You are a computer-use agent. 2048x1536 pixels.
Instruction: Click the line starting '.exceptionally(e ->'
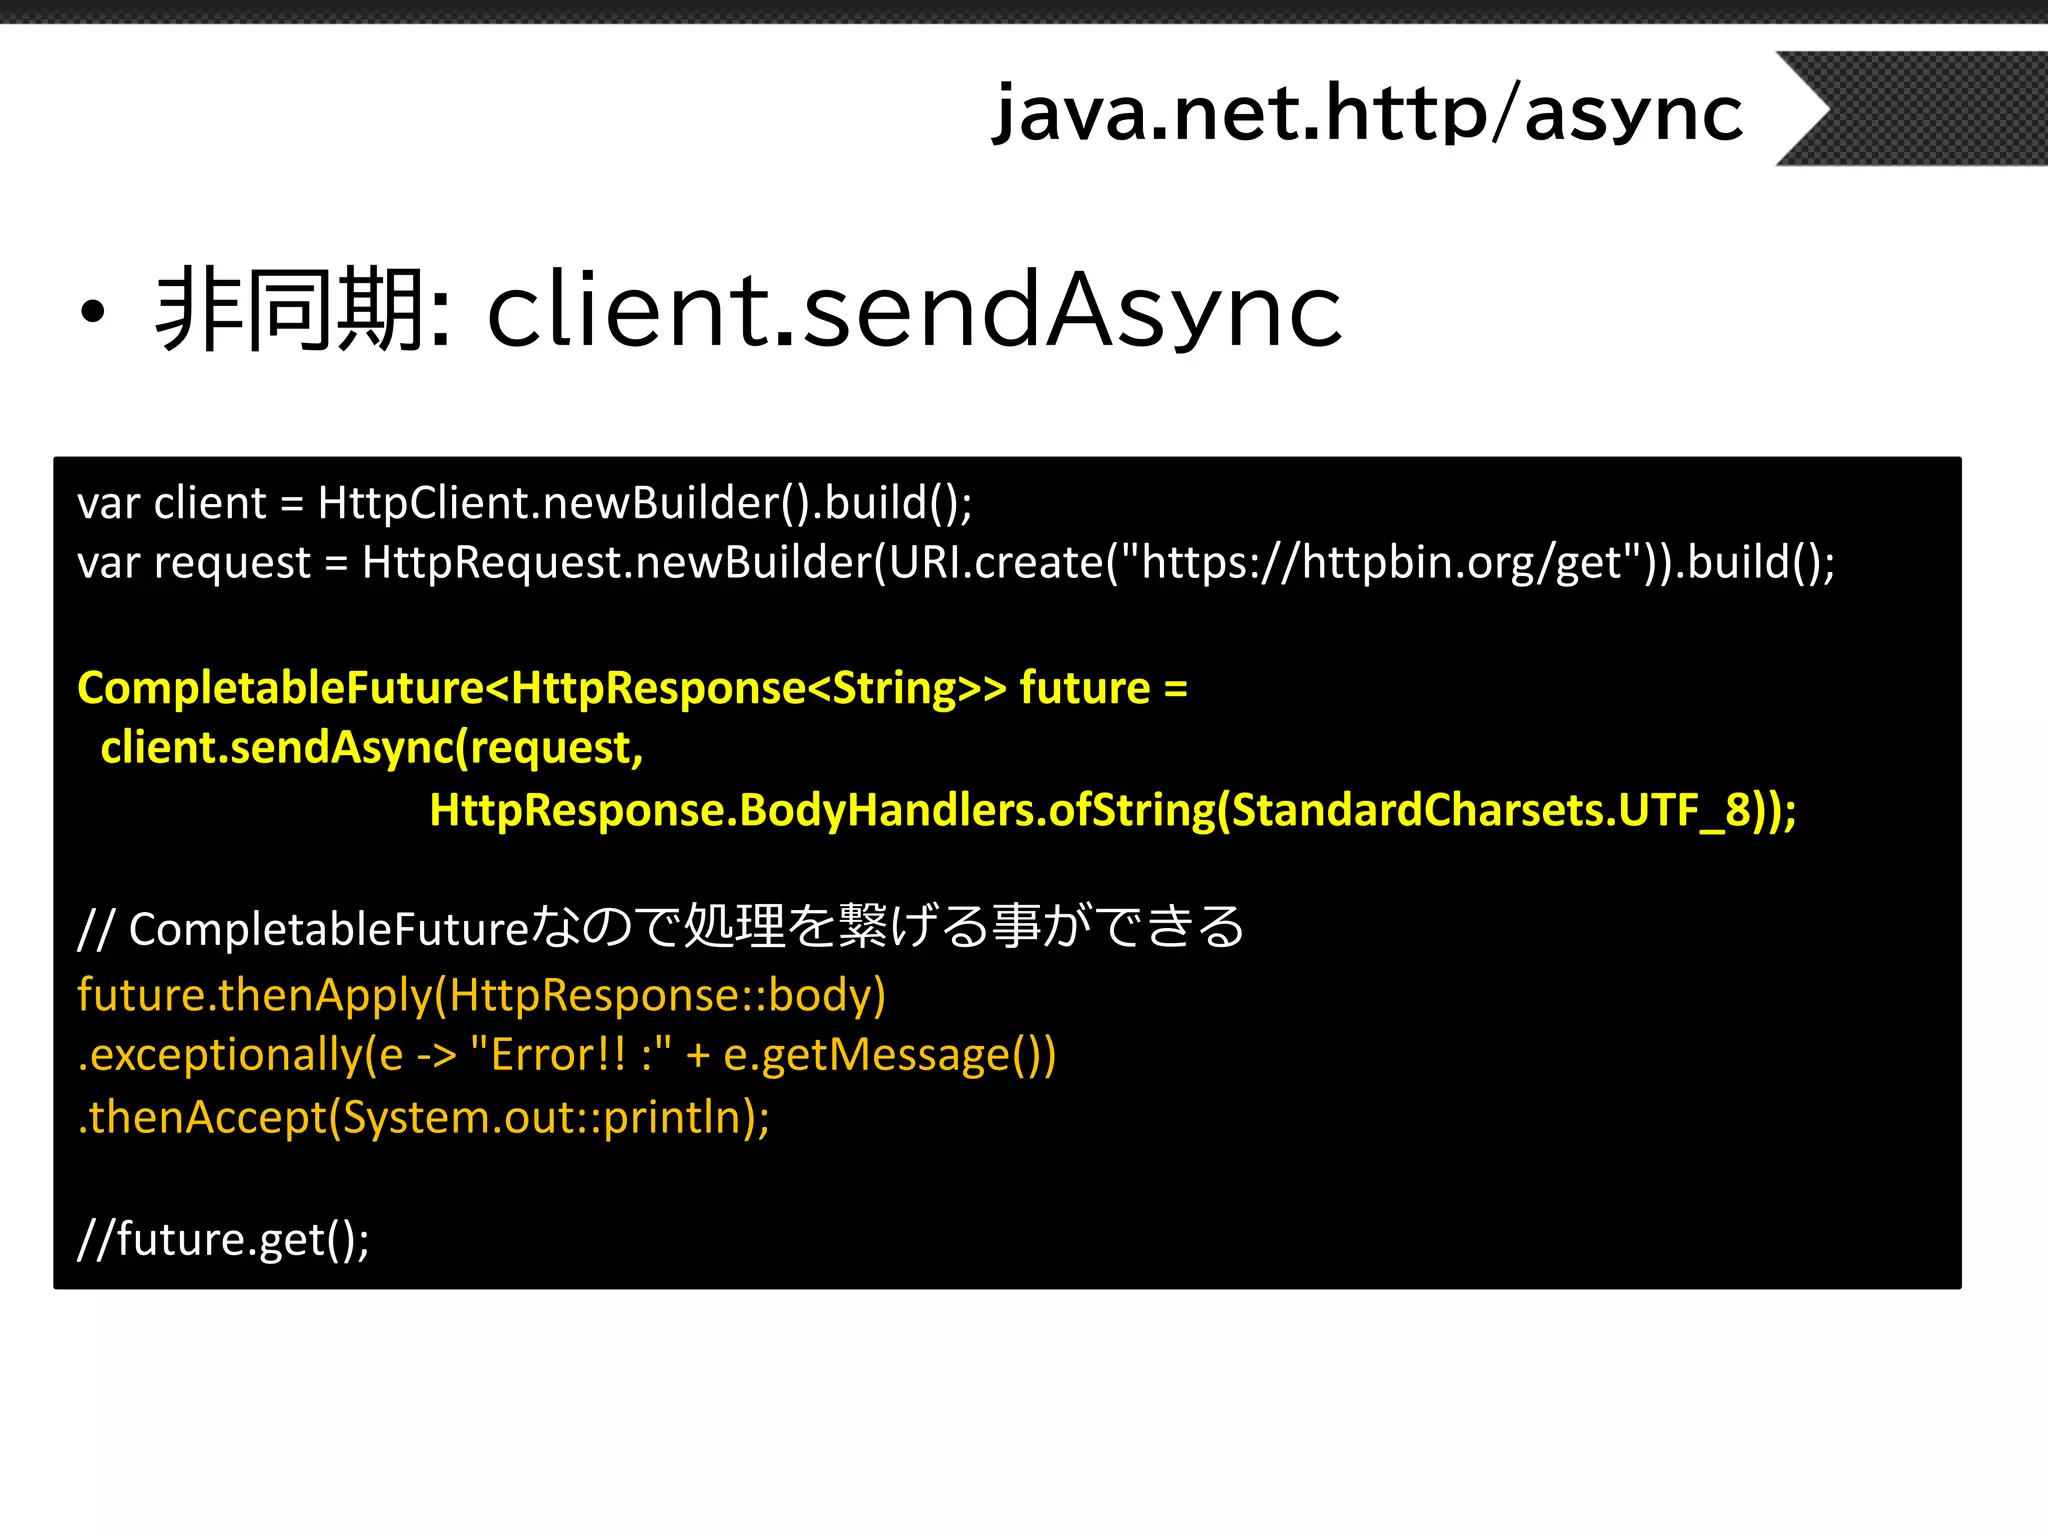[x=567, y=1055]
